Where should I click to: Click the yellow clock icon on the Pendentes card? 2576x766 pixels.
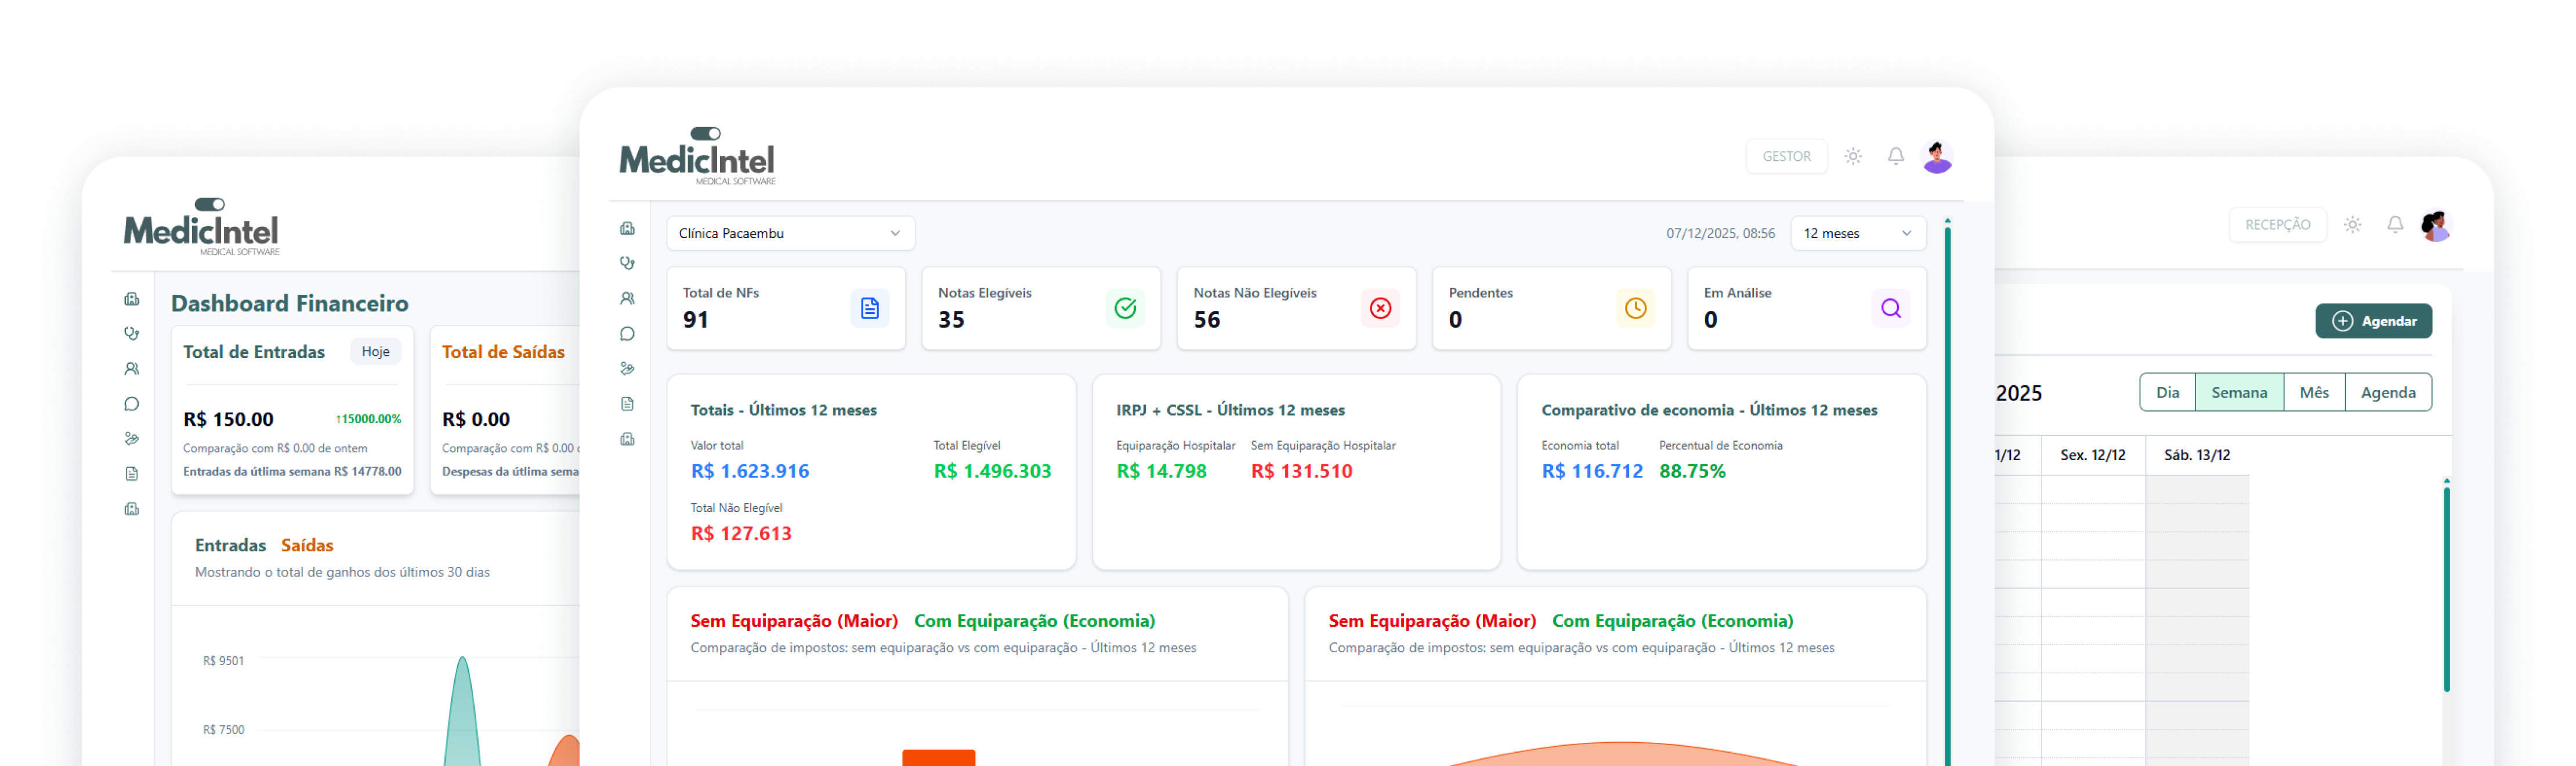click(x=1635, y=309)
